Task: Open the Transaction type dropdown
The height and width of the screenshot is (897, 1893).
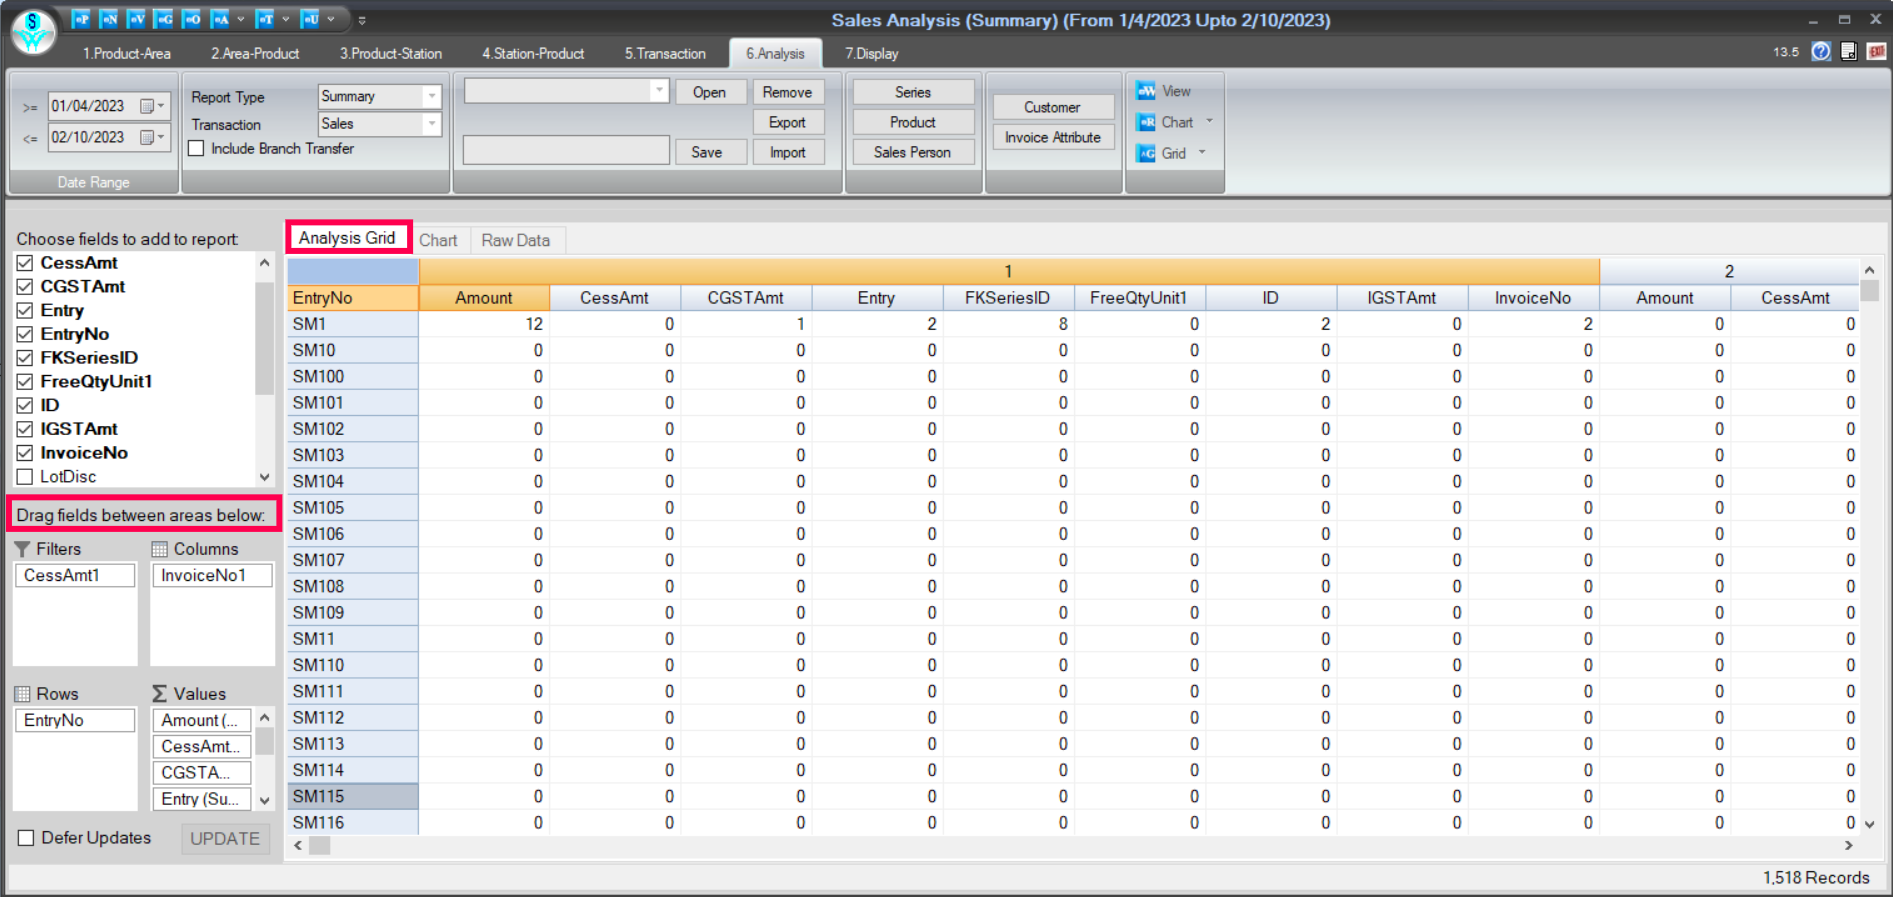Action: pos(431,124)
